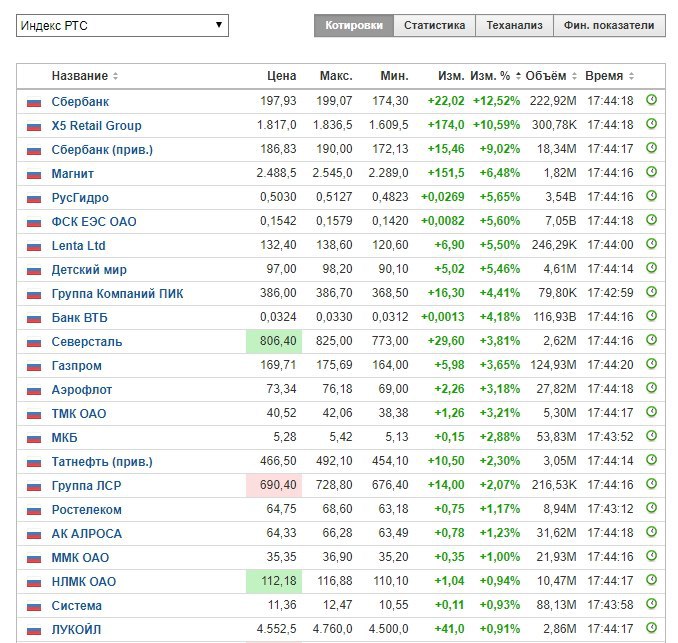678x643 pixels.
Task: Open the Татнефть (прив.) link
Action: tap(102, 462)
